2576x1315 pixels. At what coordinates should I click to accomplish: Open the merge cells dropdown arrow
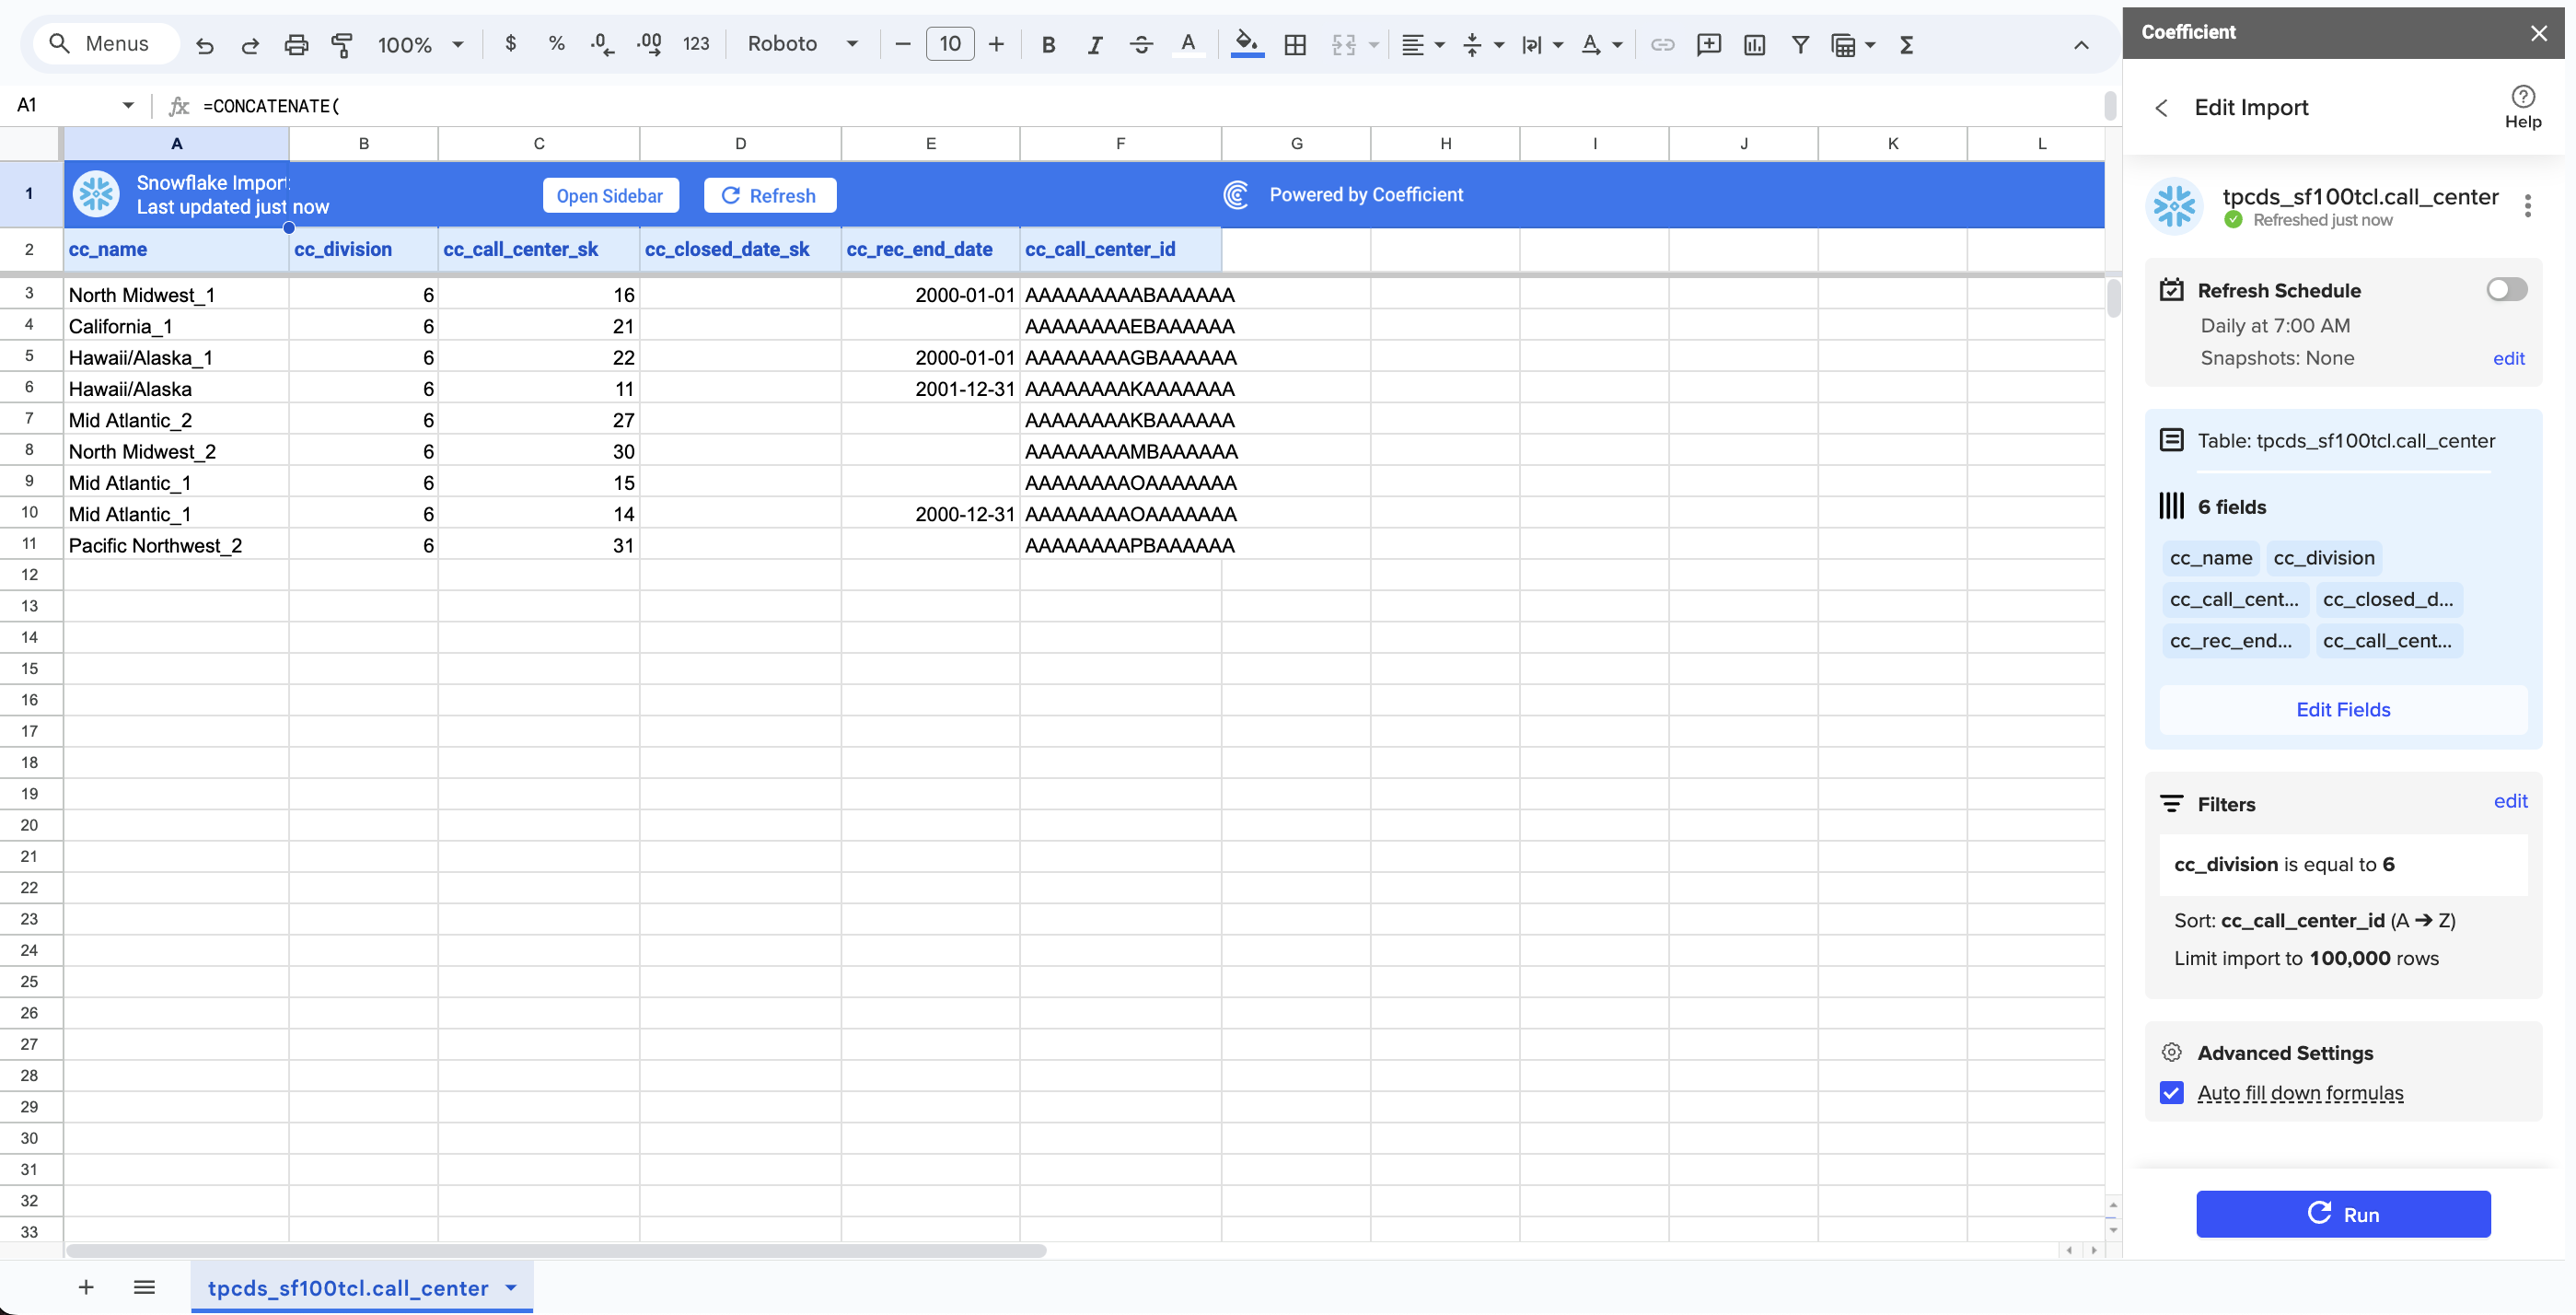[x=1373, y=45]
